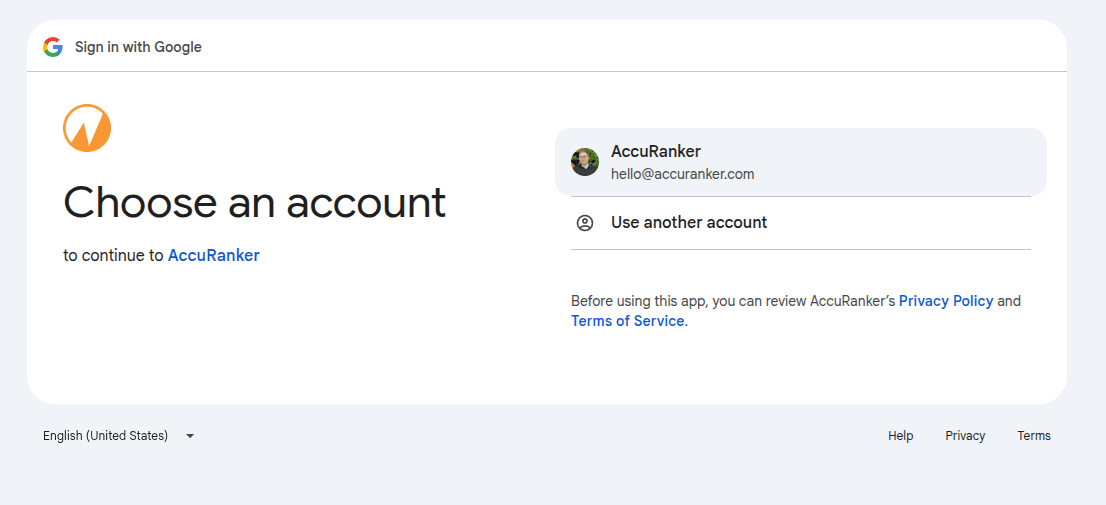
Task: Open the AccuRanker link after 'to continue to'
Action: (x=214, y=255)
